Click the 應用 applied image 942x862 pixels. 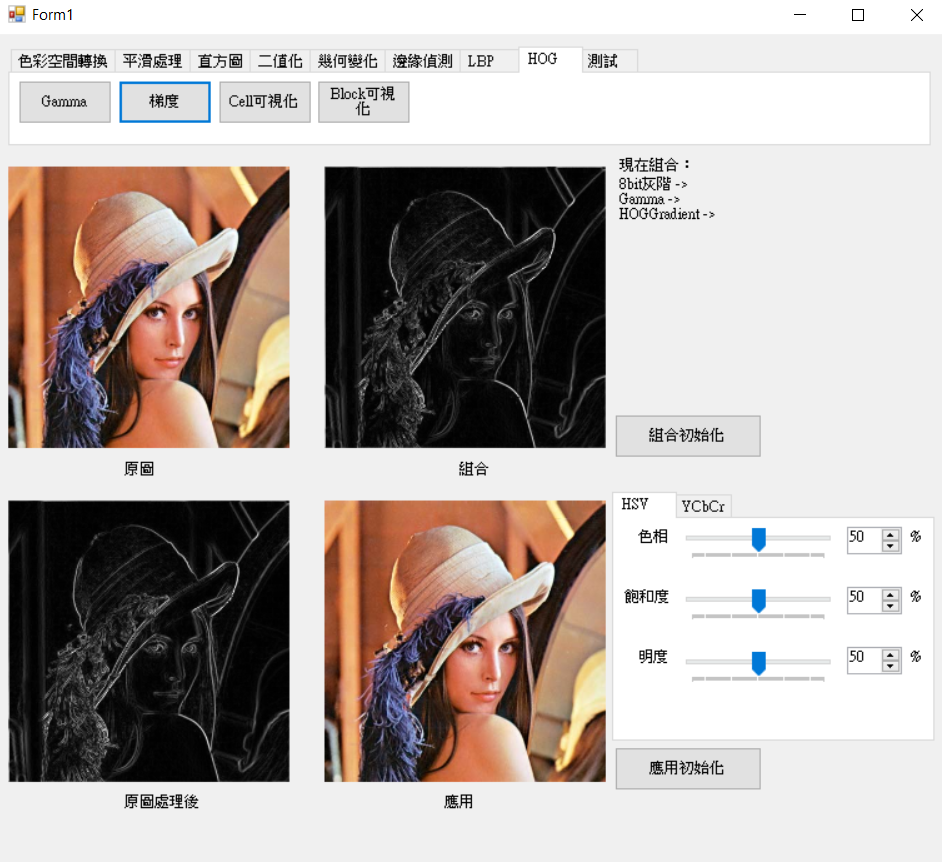(x=465, y=641)
